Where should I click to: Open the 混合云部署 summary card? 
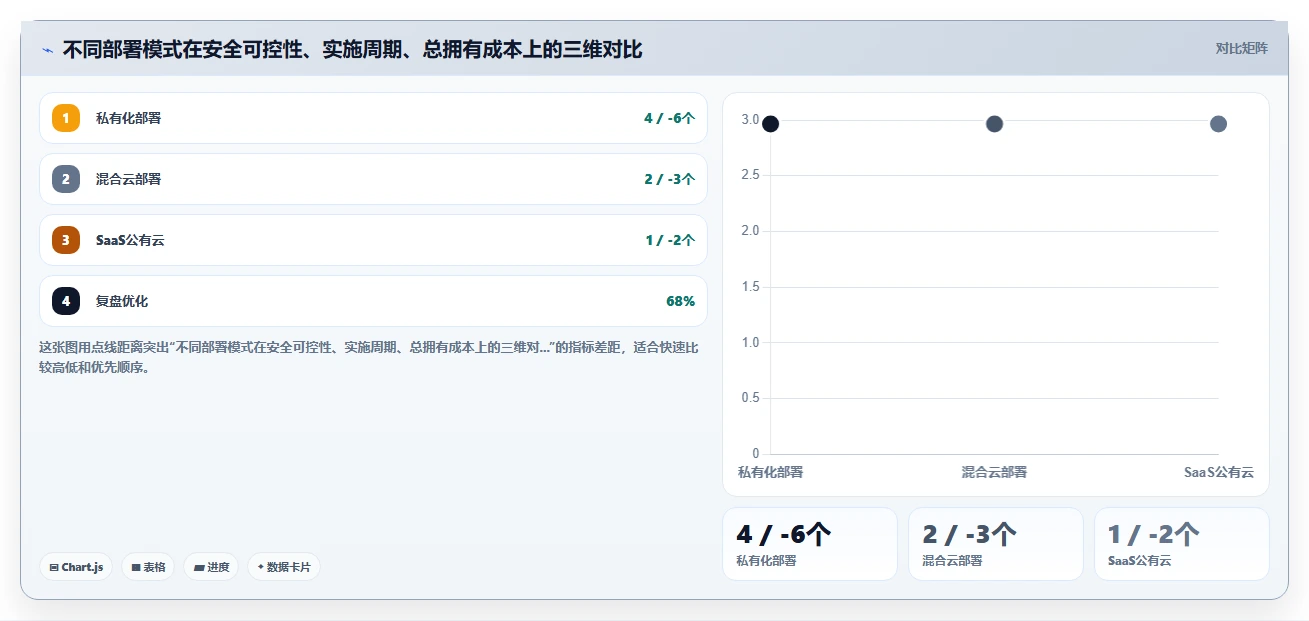996,544
